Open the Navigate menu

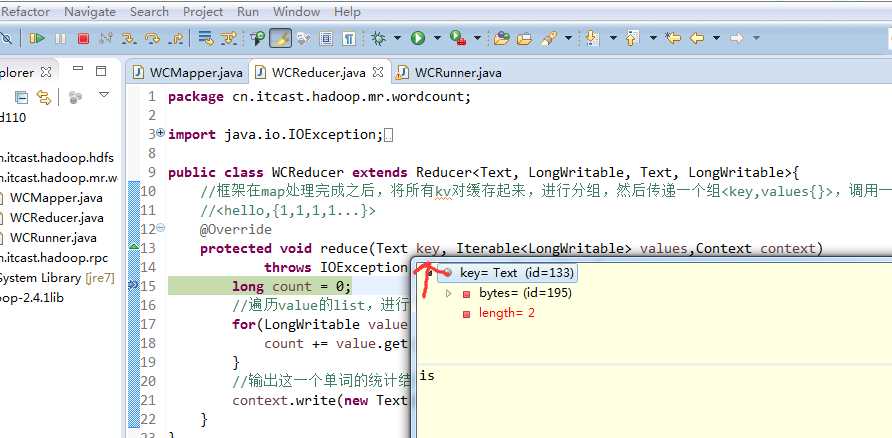pos(90,11)
